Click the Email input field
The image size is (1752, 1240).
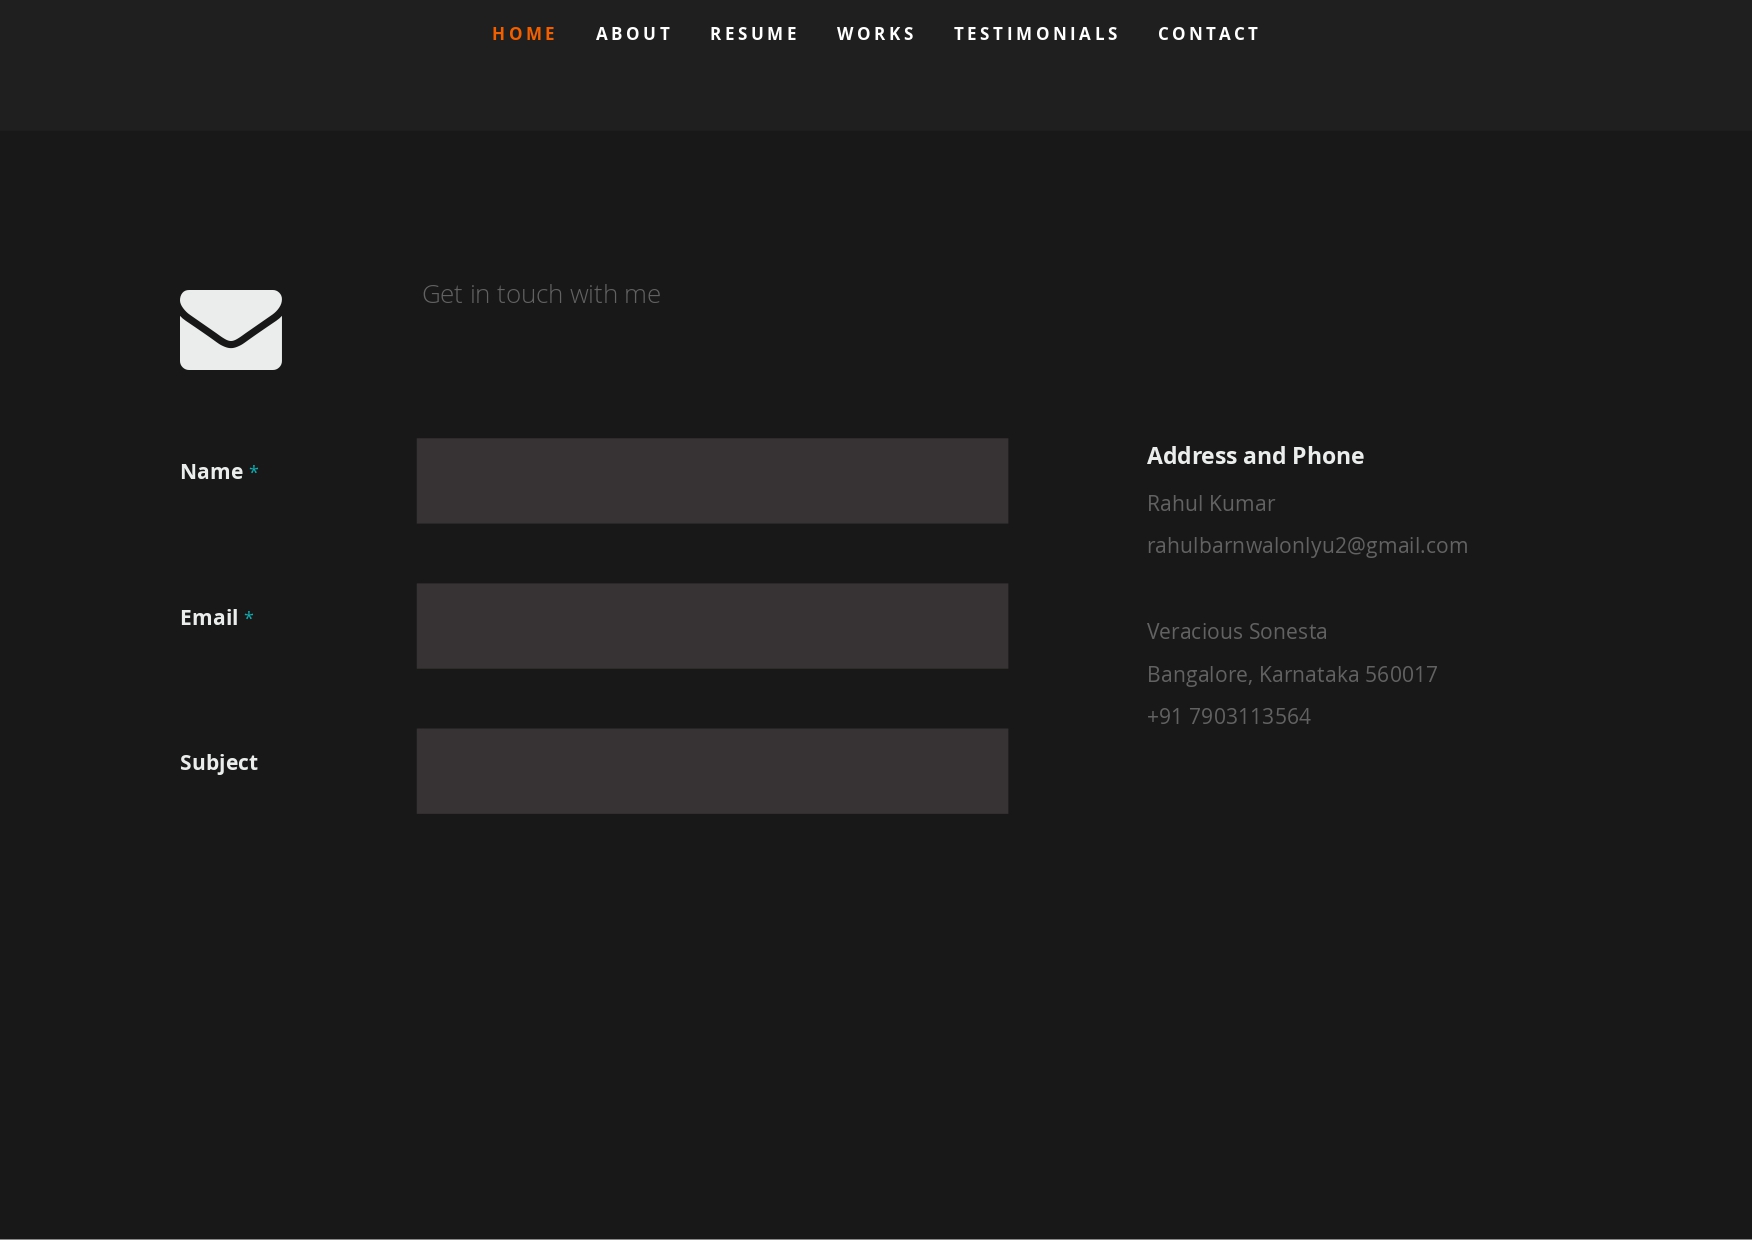pyautogui.click(x=712, y=625)
